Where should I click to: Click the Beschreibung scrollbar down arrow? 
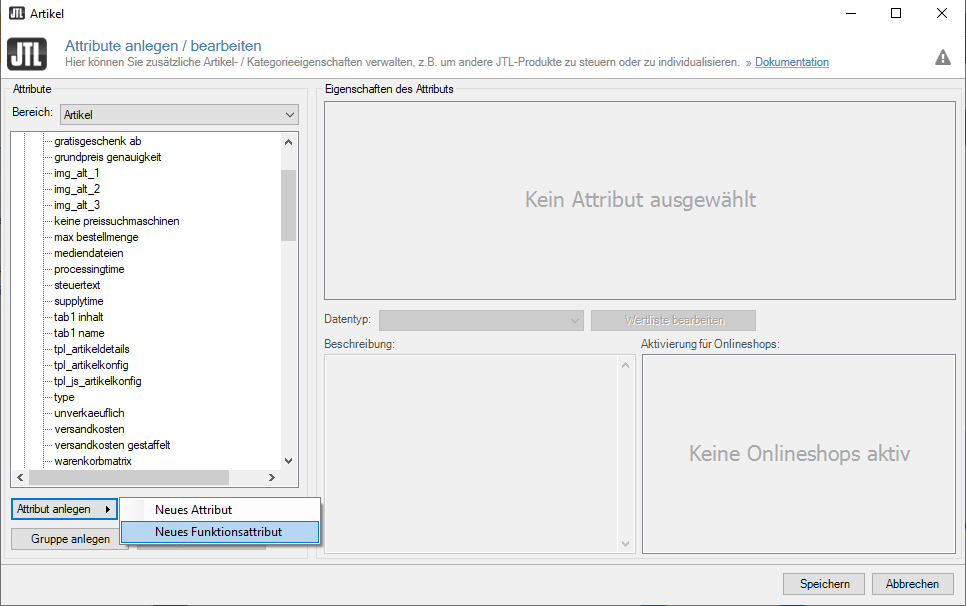click(x=625, y=544)
